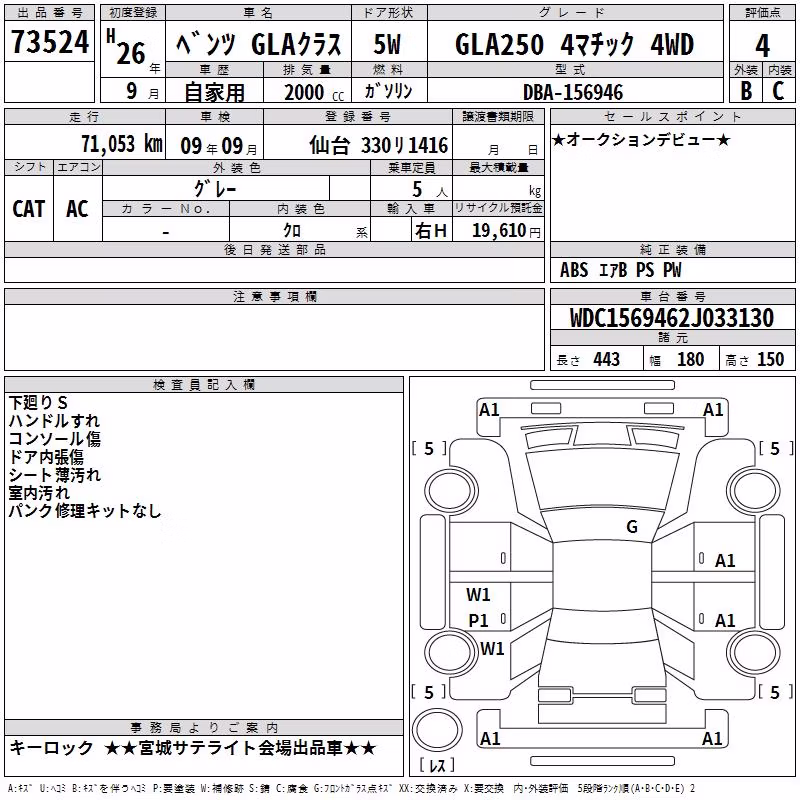The image size is (800, 800).
Task: Click the spare tire circle above レス
Action: pos(437,730)
